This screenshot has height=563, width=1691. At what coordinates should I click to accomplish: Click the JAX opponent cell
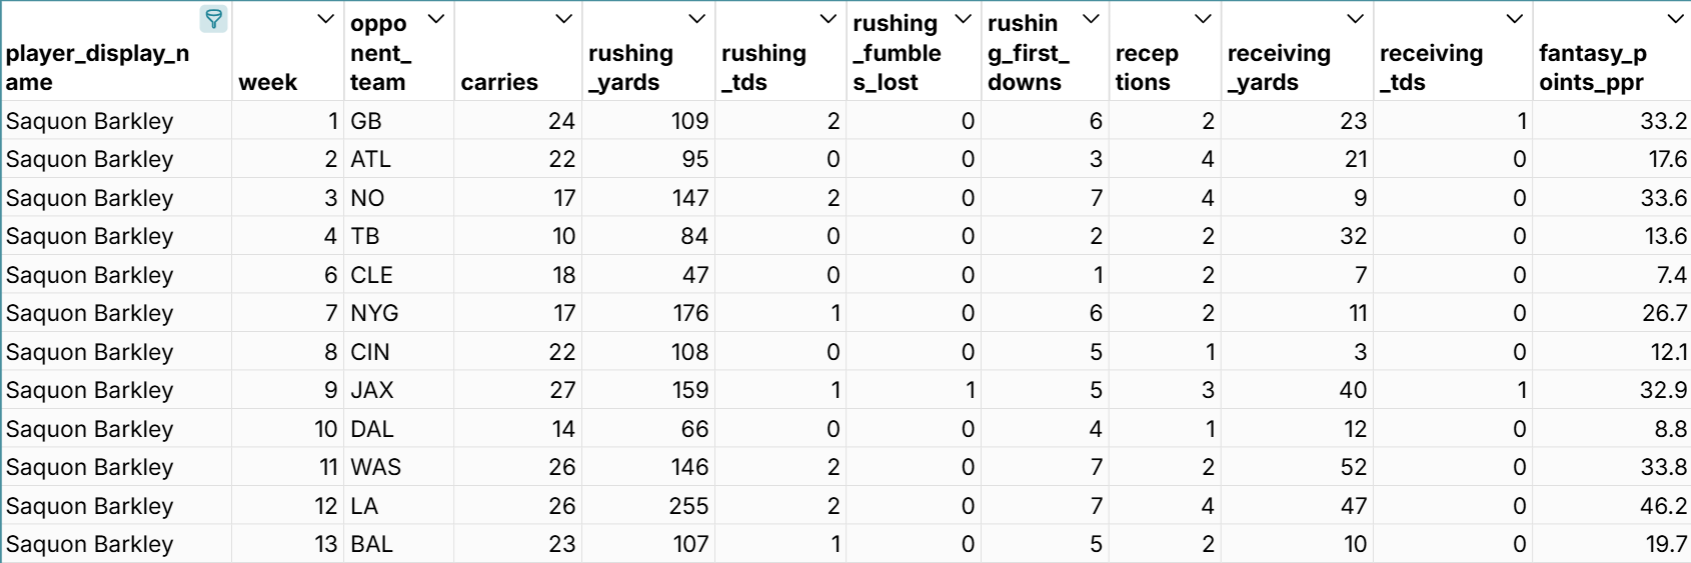(398, 390)
